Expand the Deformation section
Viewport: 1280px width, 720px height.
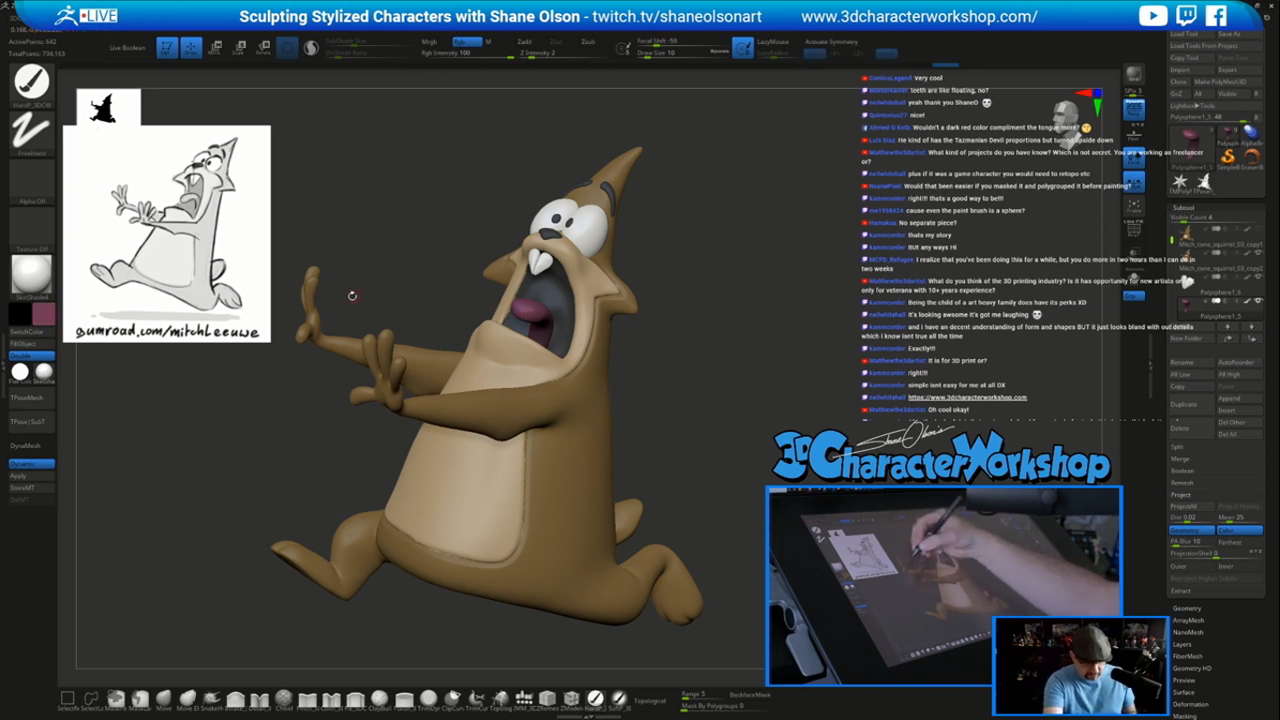tap(1190, 704)
